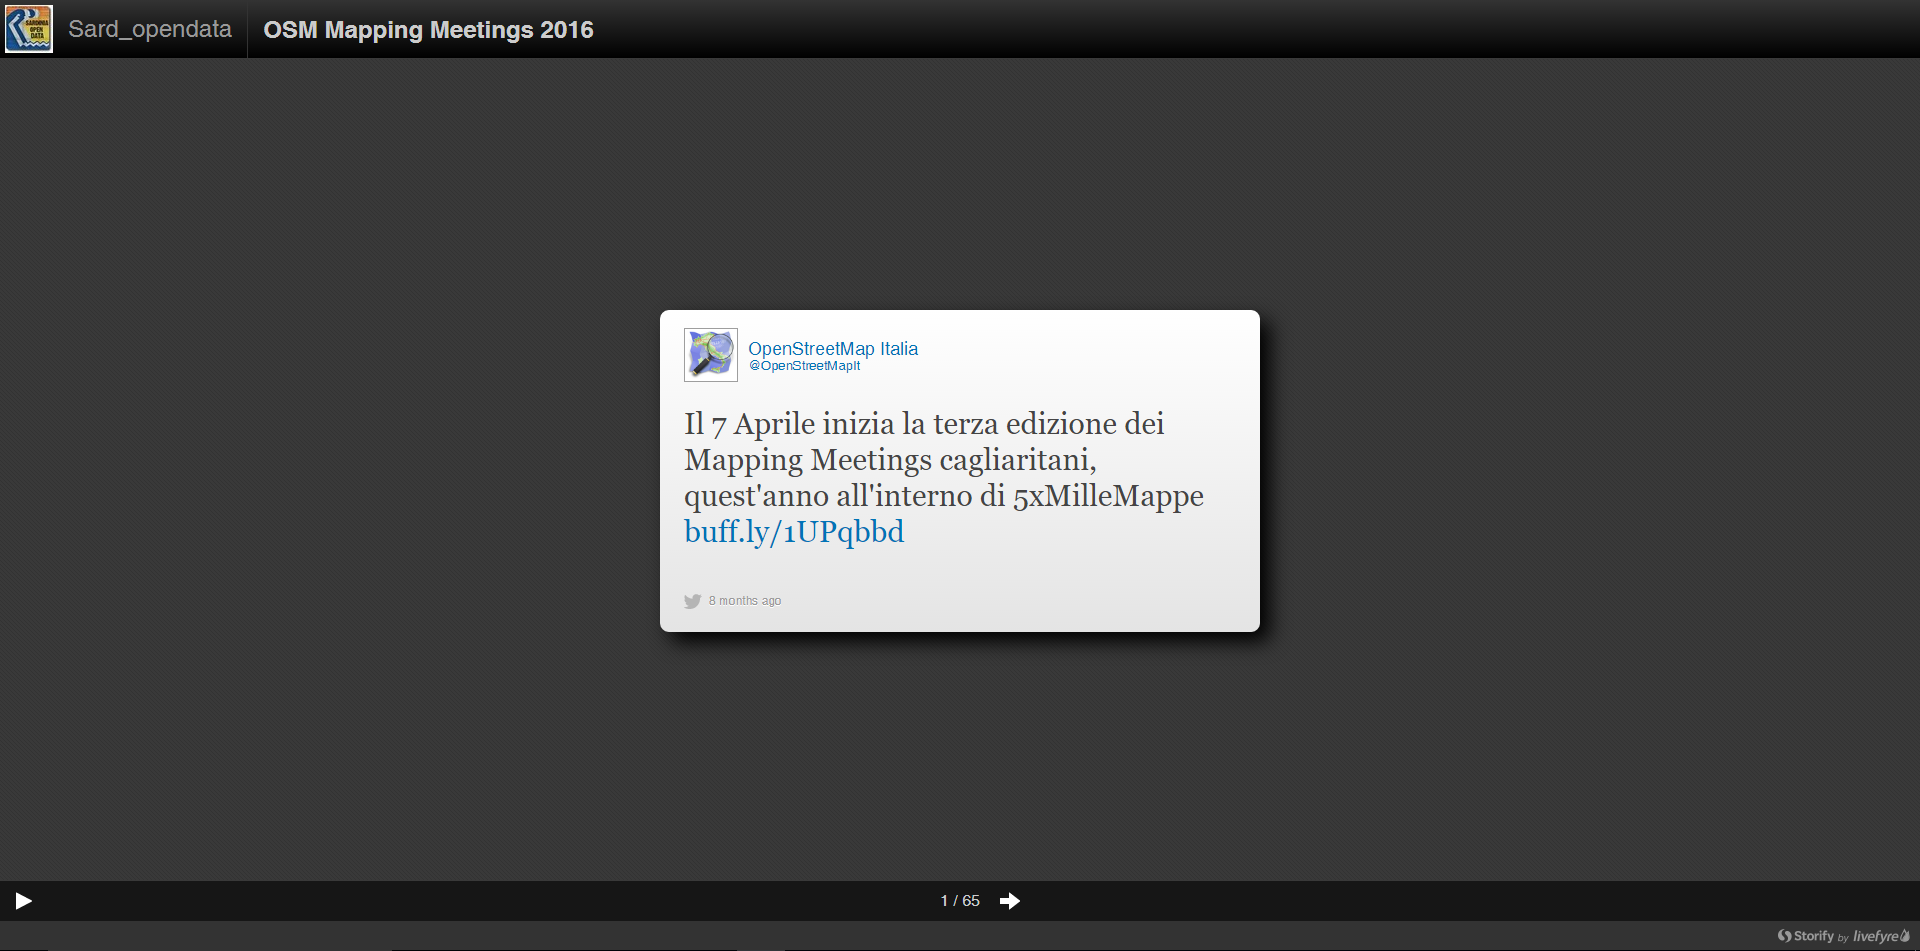Click the @OpenStreetMapIt Twitter handle
Screen dimensions: 1920x951
(x=804, y=366)
